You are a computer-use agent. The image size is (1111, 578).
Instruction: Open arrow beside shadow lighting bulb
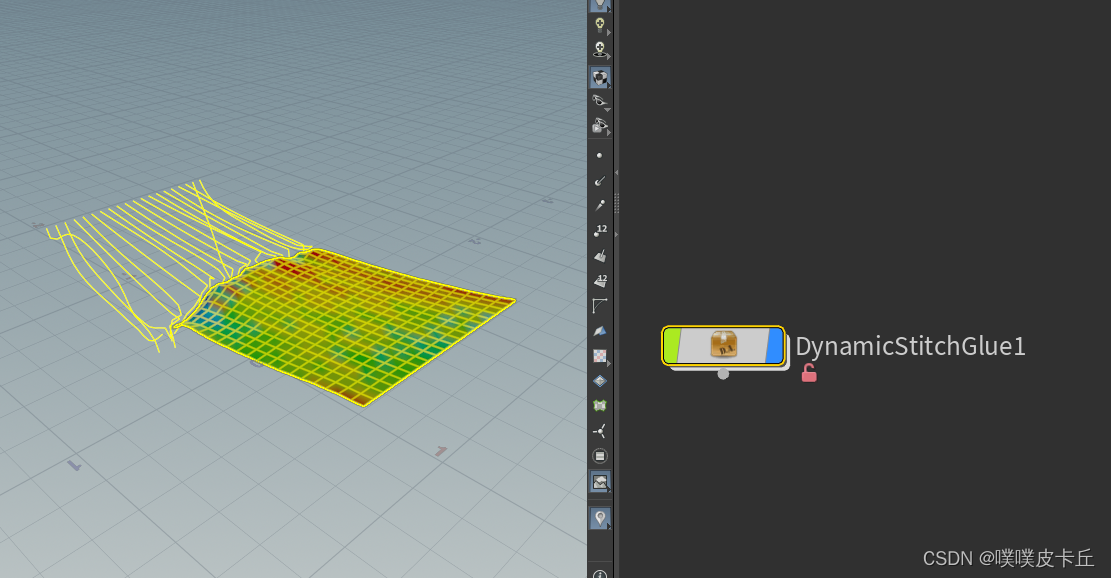(x=609, y=57)
